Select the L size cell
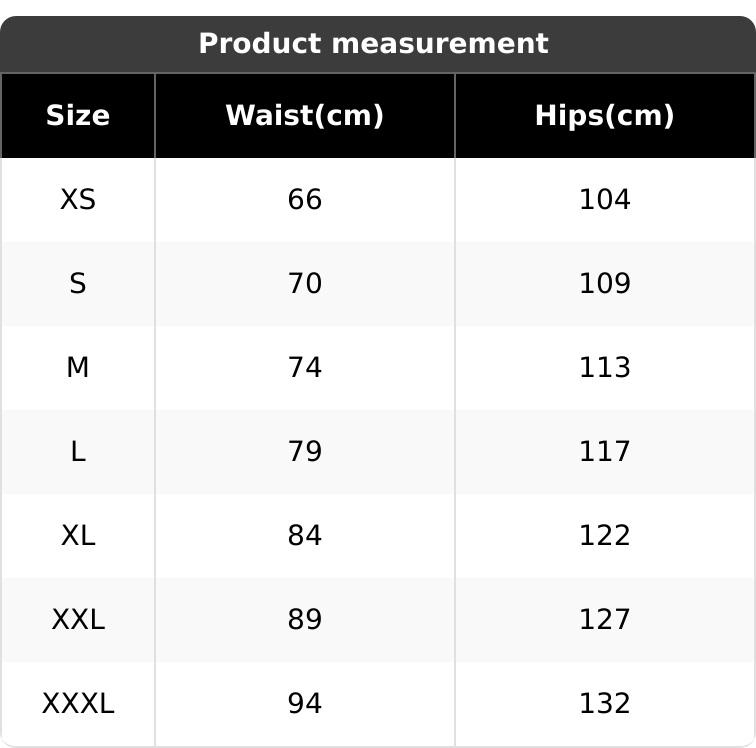The height and width of the screenshot is (748, 756). (78, 452)
